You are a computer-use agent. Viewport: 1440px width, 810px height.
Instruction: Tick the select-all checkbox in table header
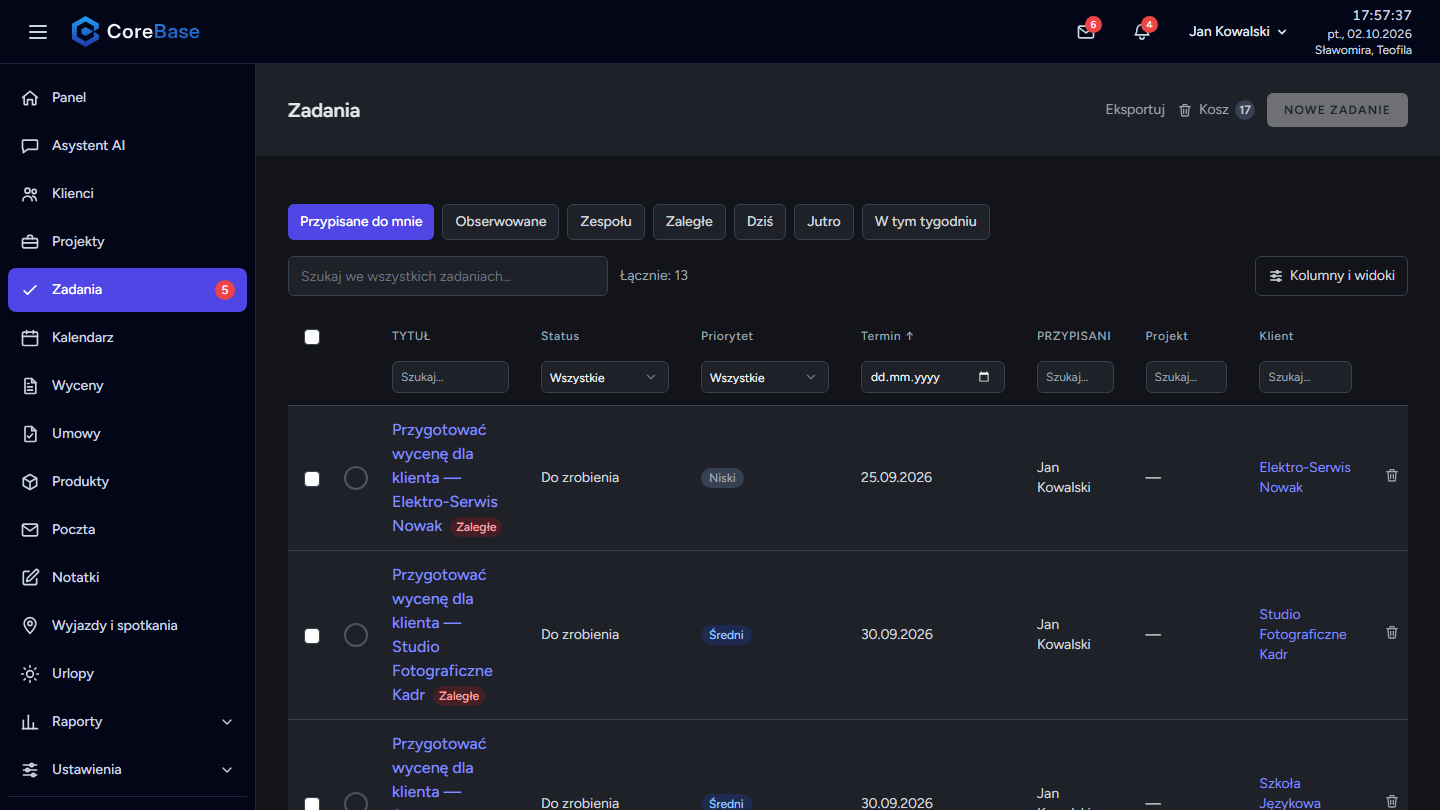pyautogui.click(x=312, y=337)
